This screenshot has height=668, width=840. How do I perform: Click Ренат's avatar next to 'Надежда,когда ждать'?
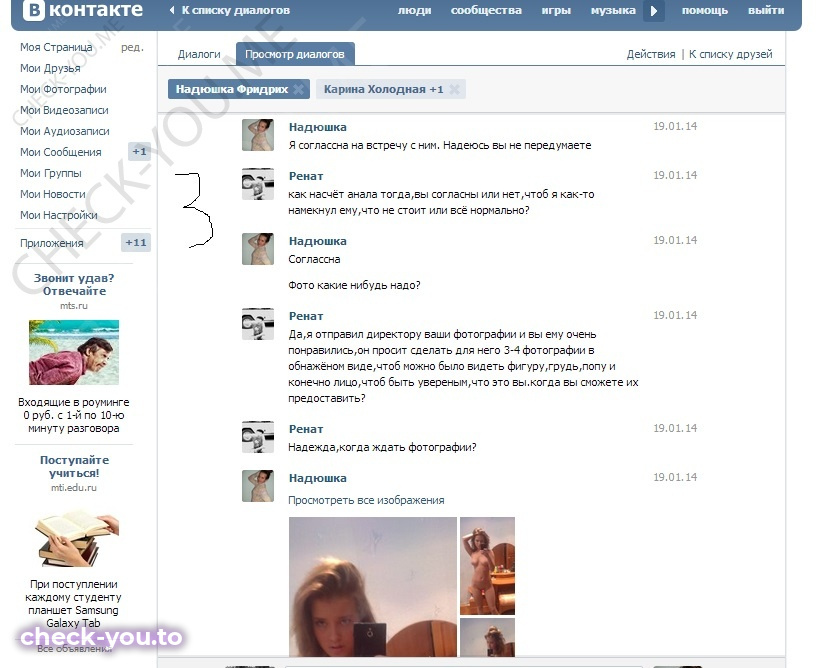tap(258, 437)
